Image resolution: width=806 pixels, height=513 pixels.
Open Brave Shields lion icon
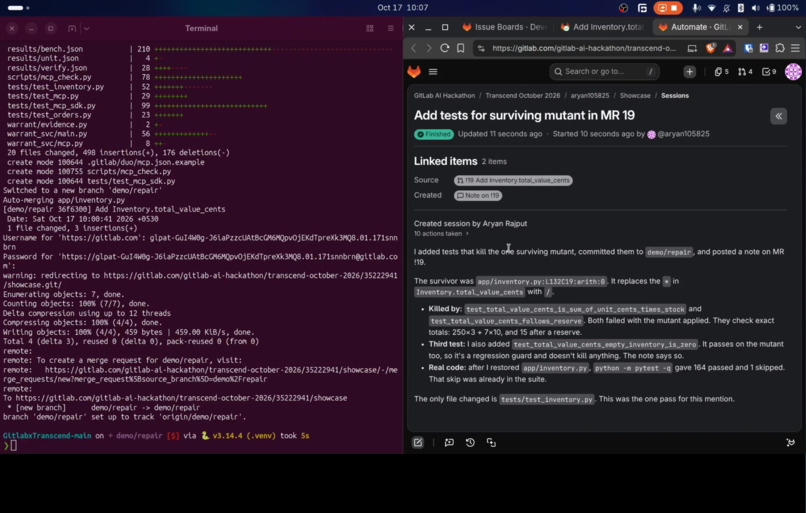click(x=710, y=48)
